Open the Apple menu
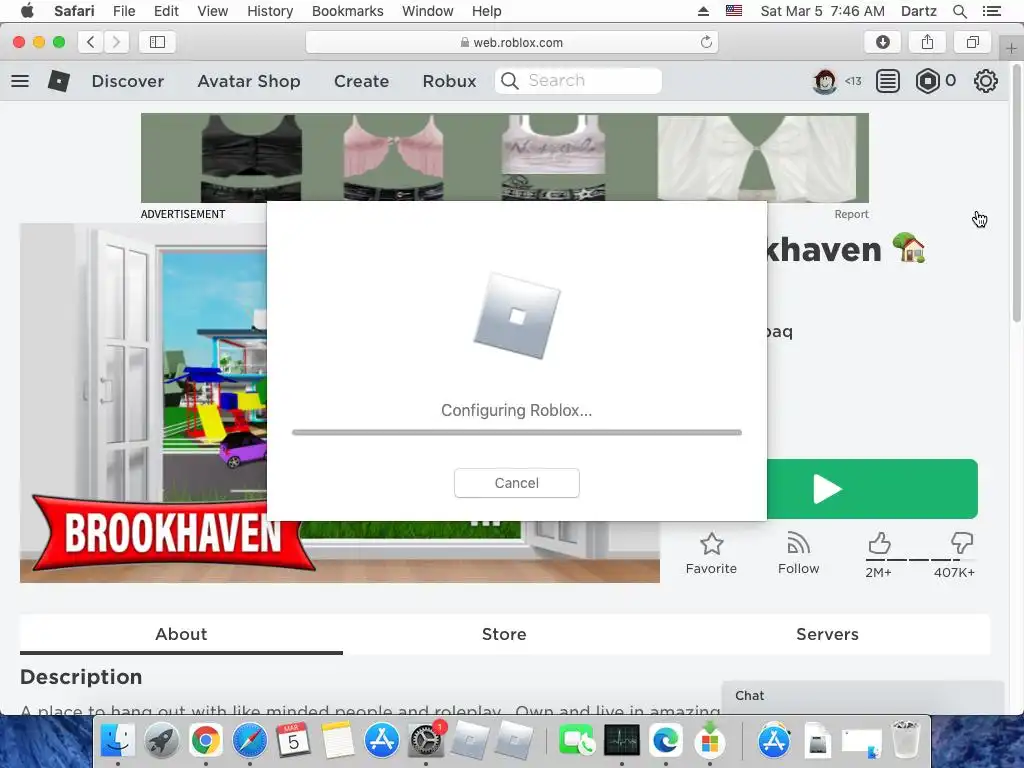Screen dimensions: 1024x768 (x=27, y=11)
